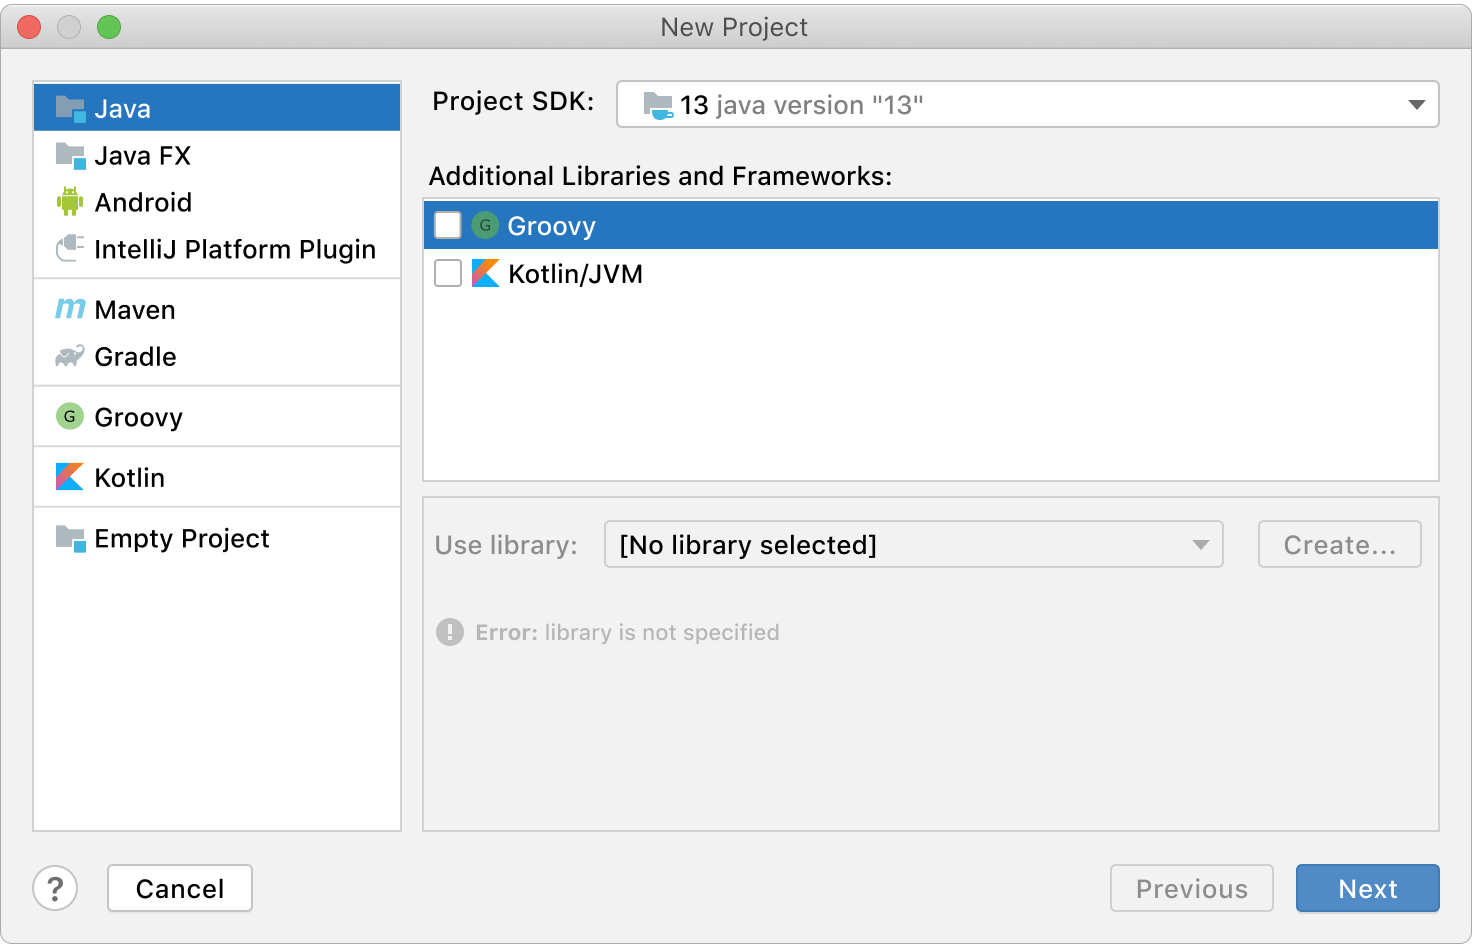Click the Android robot icon
Image resolution: width=1472 pixels, height=944 pixels.
69,202
